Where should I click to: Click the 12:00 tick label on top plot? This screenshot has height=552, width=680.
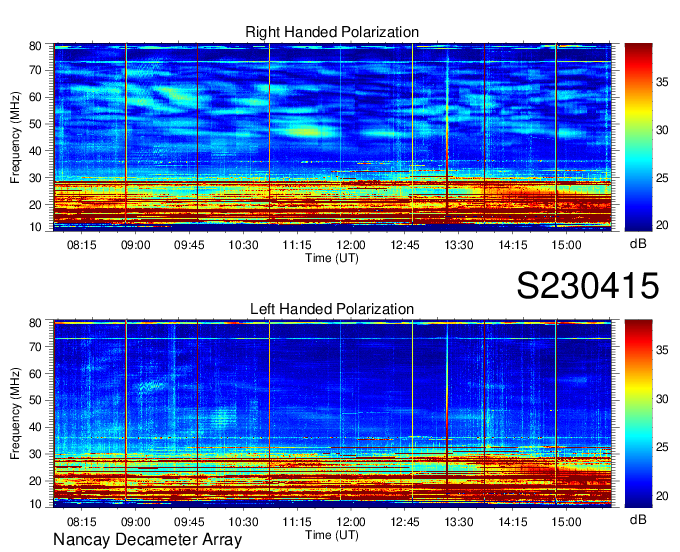[351, 245]
